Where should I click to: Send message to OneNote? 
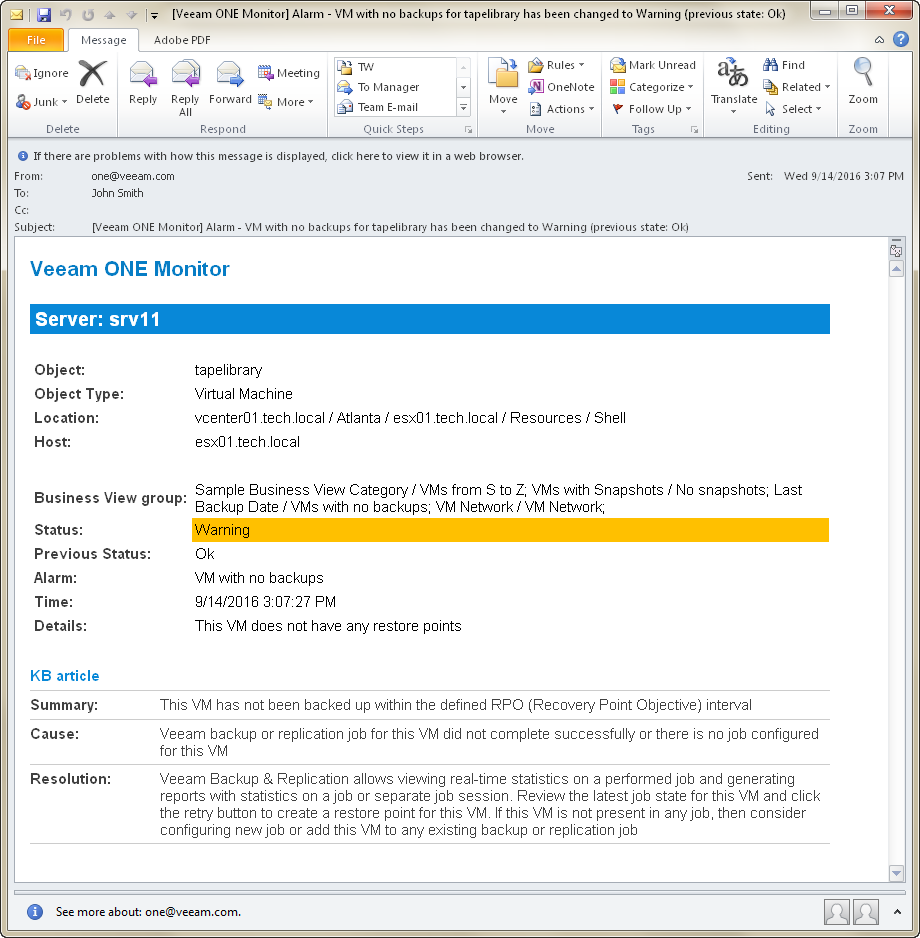pos(561,87)
